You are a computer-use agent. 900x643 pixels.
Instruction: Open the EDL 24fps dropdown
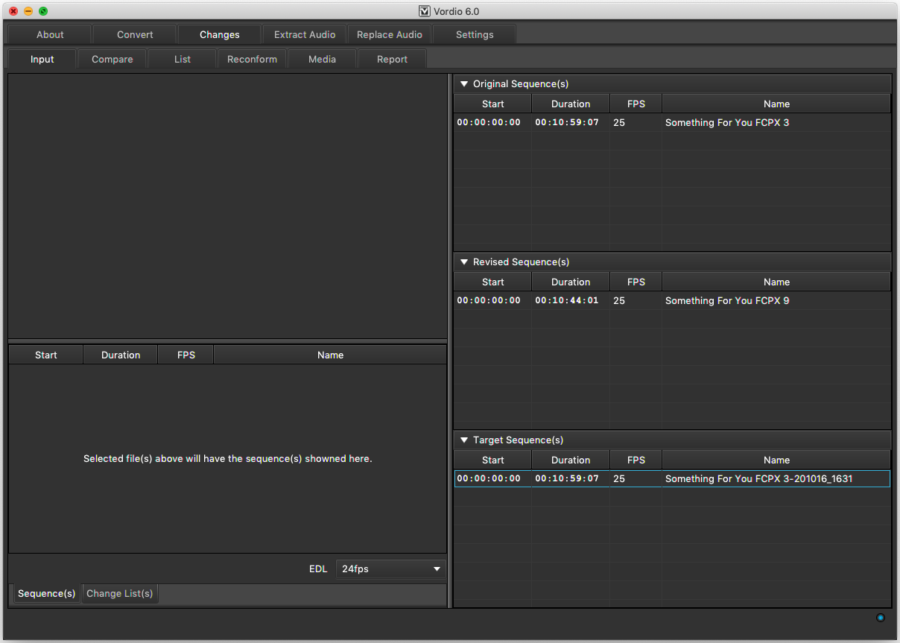pyautogui.click(x=391, y=569)
